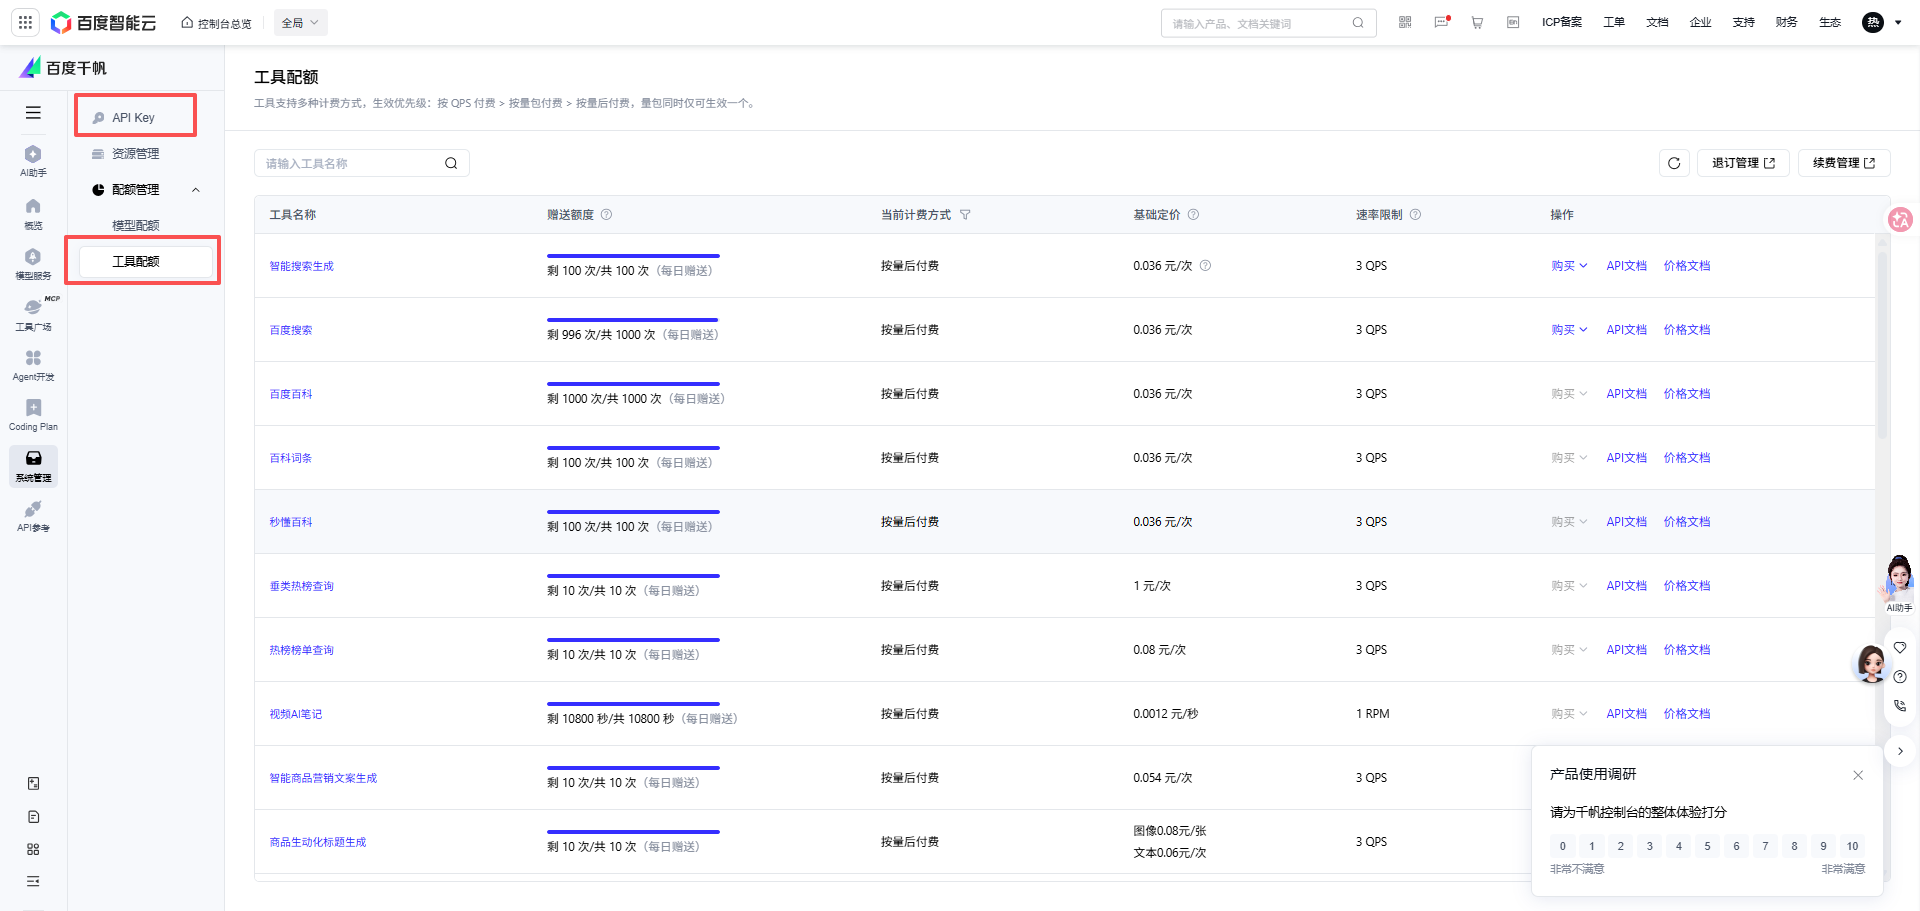The width and height of the screenshot is (1920, 911).
Task: Rate the console 0 in the survey
Action: click(1563, 846)
